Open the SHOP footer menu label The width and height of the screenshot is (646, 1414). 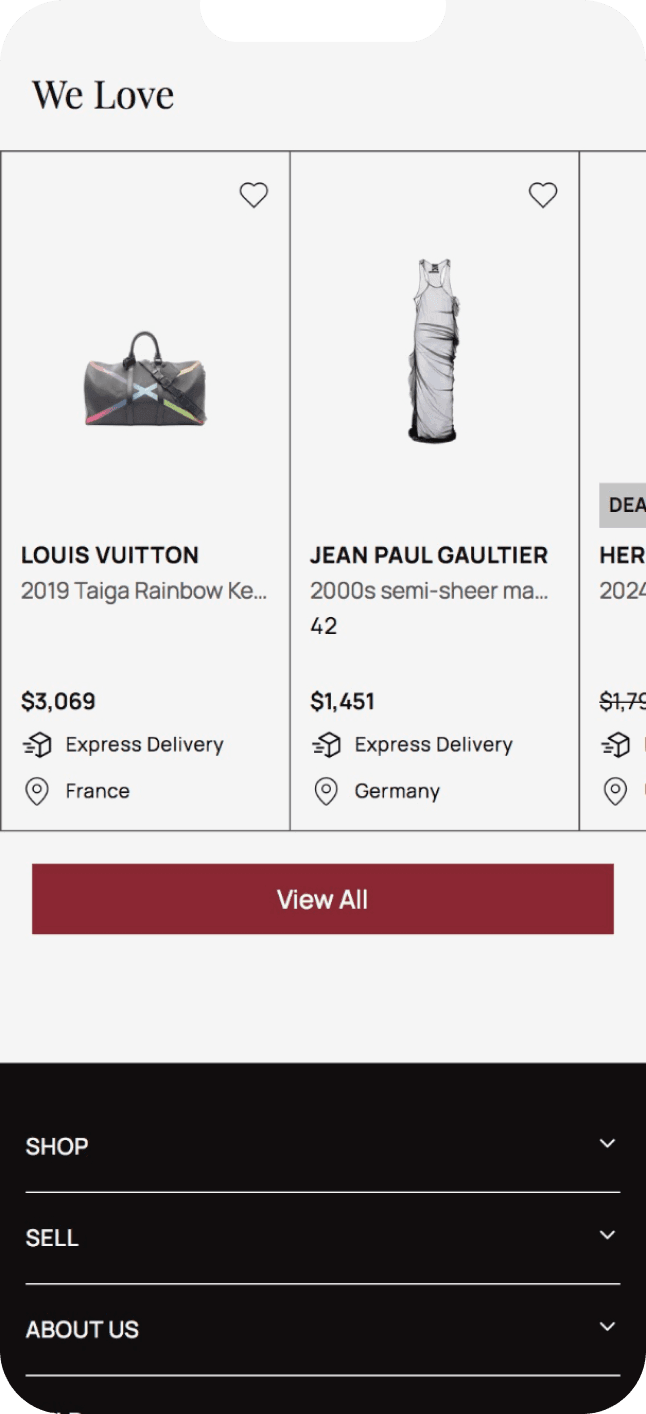coord(57,1146)
